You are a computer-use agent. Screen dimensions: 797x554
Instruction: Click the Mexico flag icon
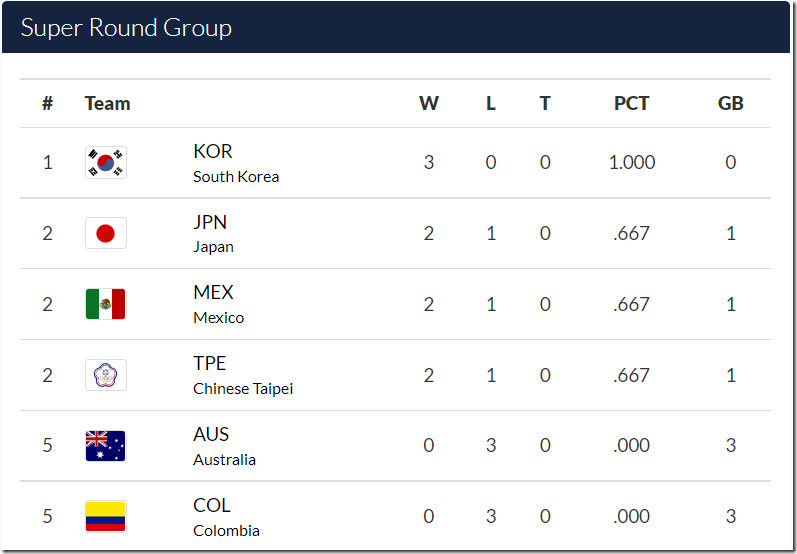pyautogui.click(x=106, y=304)
